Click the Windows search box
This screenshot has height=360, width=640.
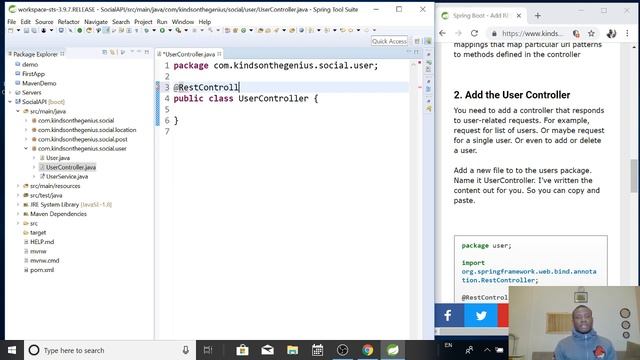coord(109,350)
